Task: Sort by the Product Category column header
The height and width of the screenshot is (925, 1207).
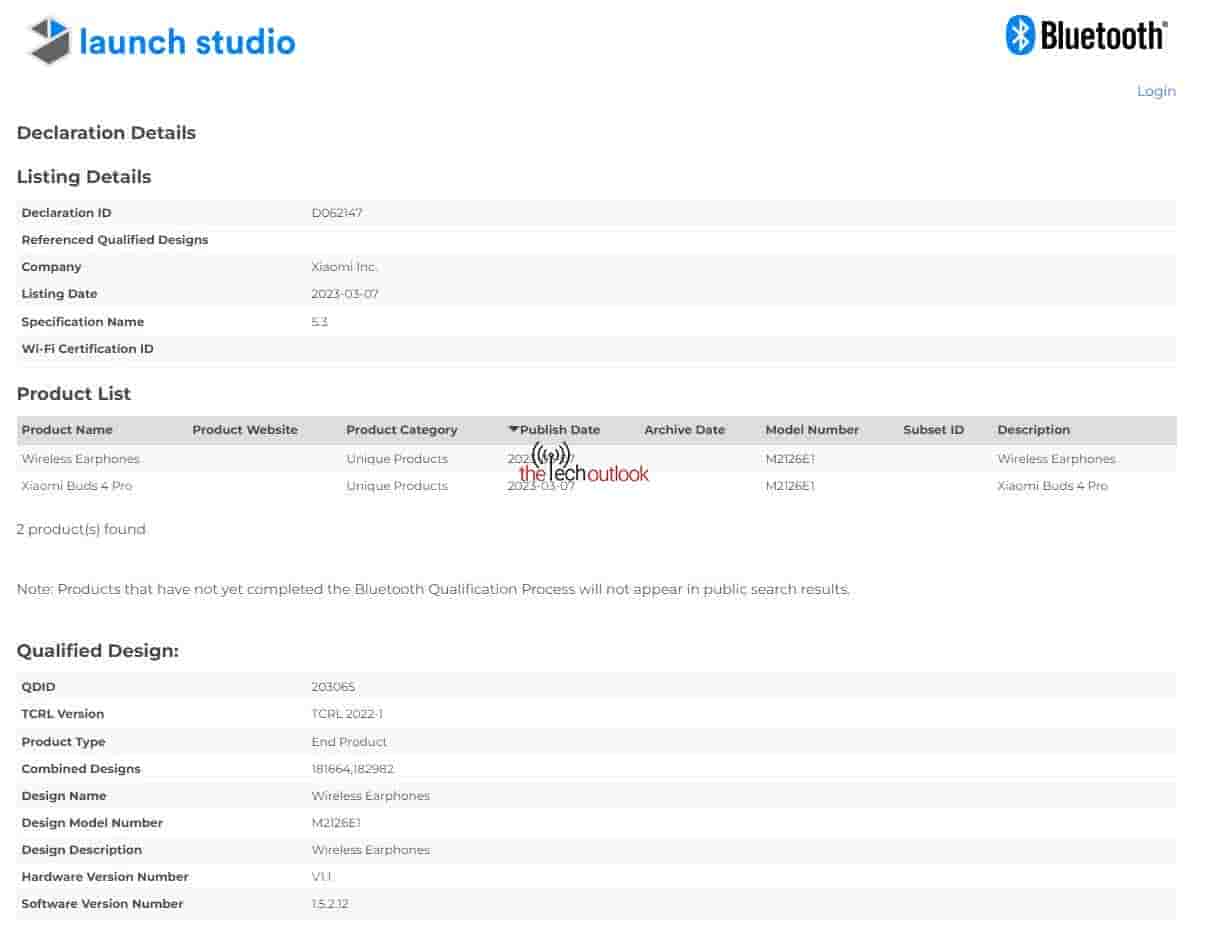Action: coord(401,430)
